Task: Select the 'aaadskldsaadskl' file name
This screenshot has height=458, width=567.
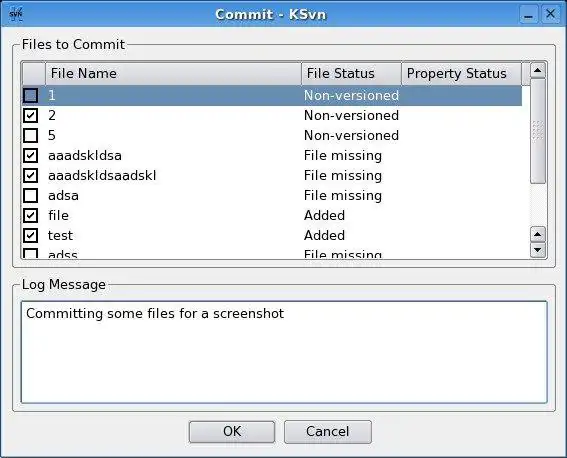Action: pos(102,175)
